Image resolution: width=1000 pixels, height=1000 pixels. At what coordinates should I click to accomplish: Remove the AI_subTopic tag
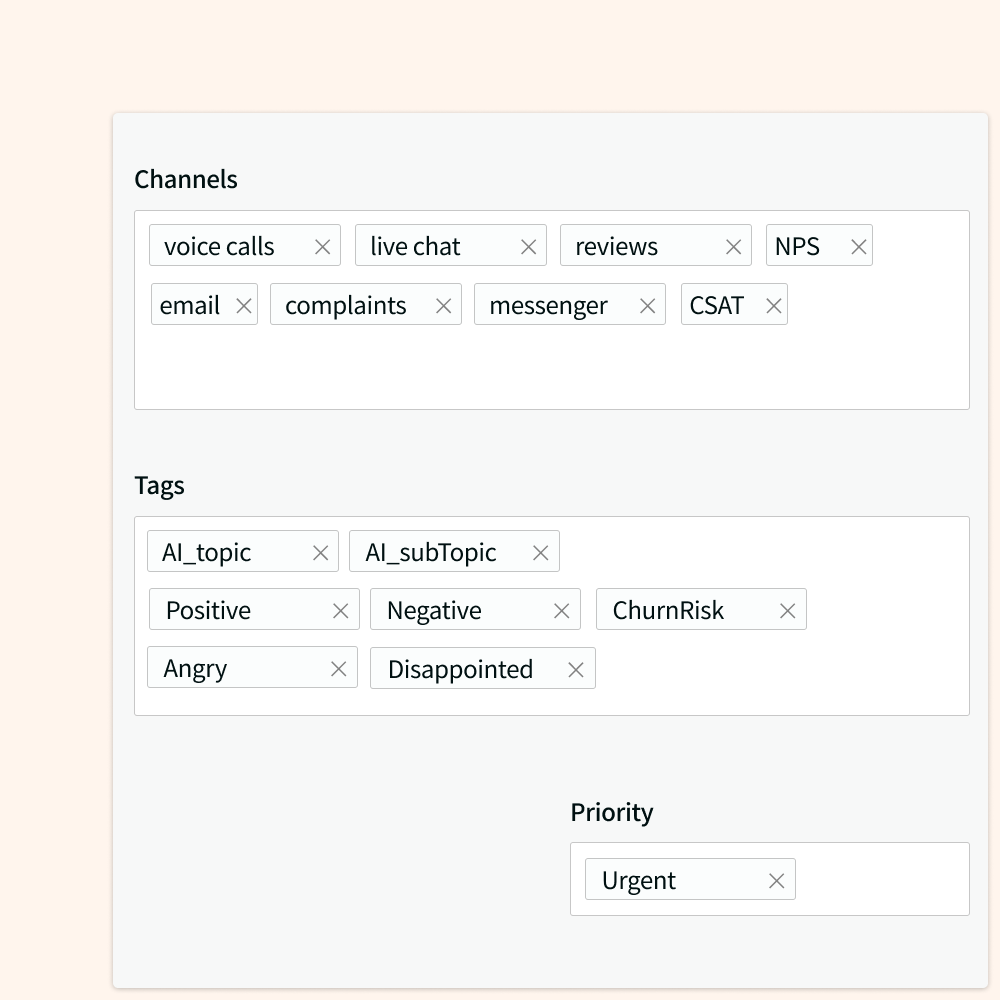point(540,551)
